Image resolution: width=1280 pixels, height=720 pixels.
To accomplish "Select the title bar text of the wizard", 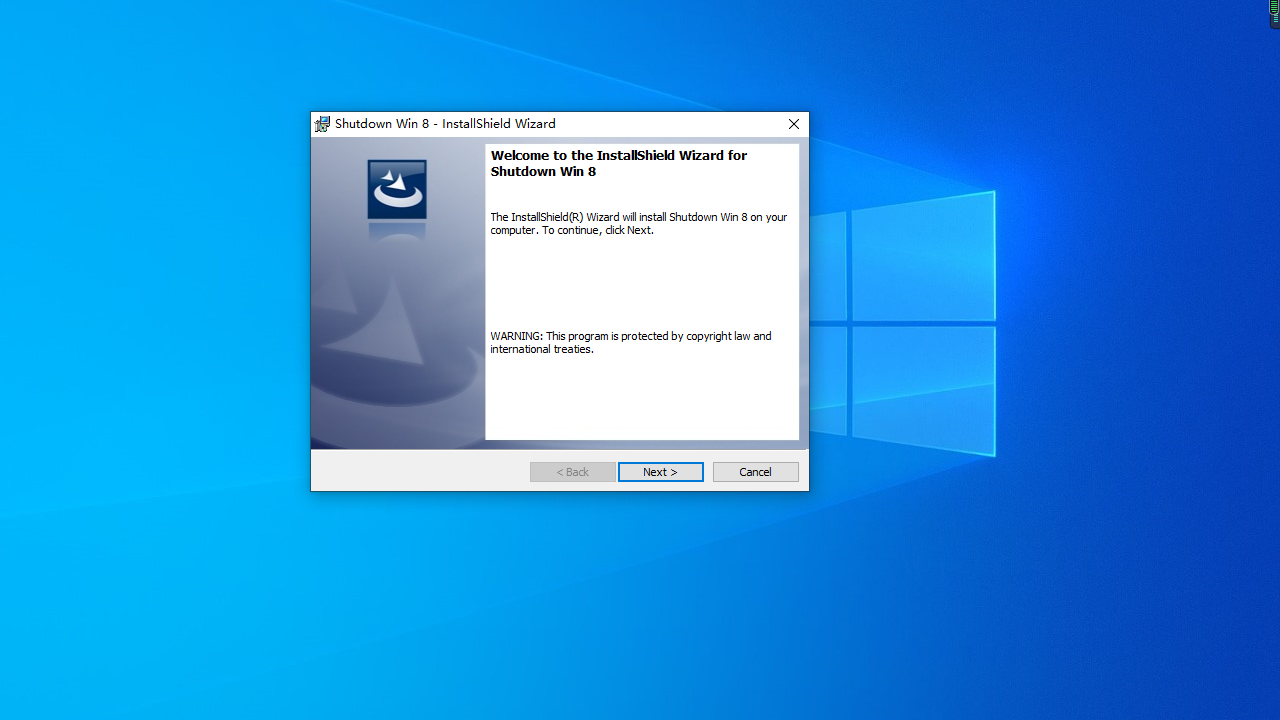I will click(444, 123).
